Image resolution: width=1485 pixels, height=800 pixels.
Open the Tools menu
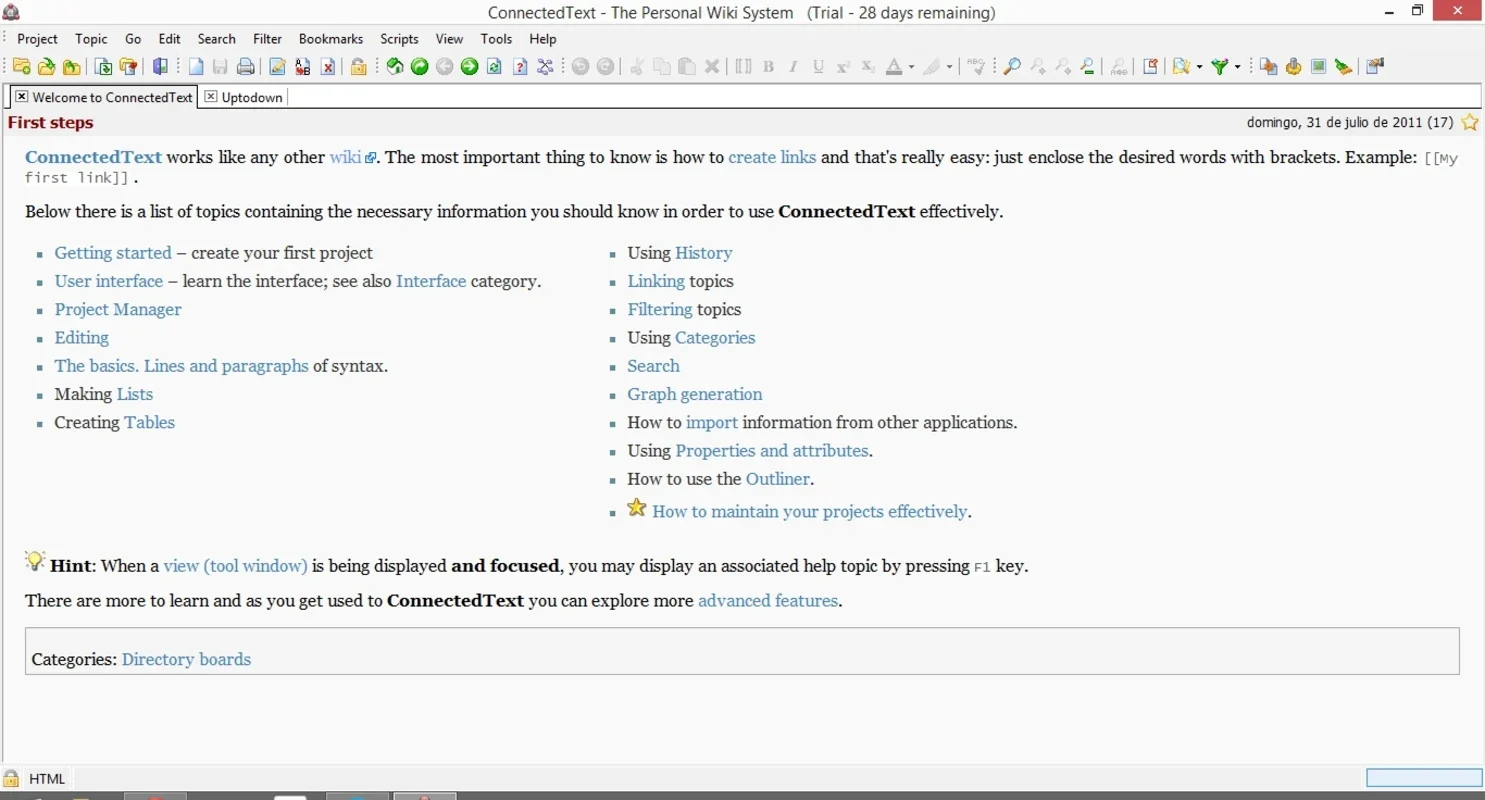point(496,39)
